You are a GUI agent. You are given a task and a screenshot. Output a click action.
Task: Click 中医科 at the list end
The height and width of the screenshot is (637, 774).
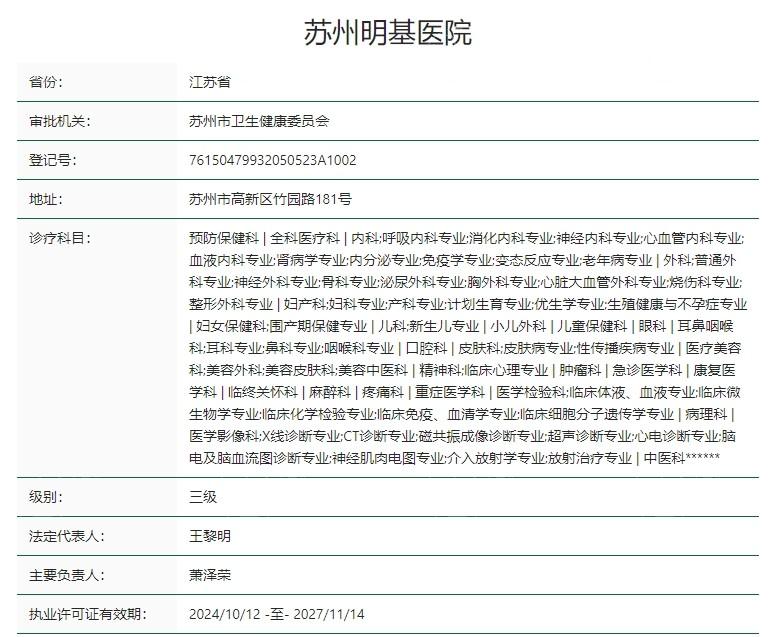tap(664, 458)
